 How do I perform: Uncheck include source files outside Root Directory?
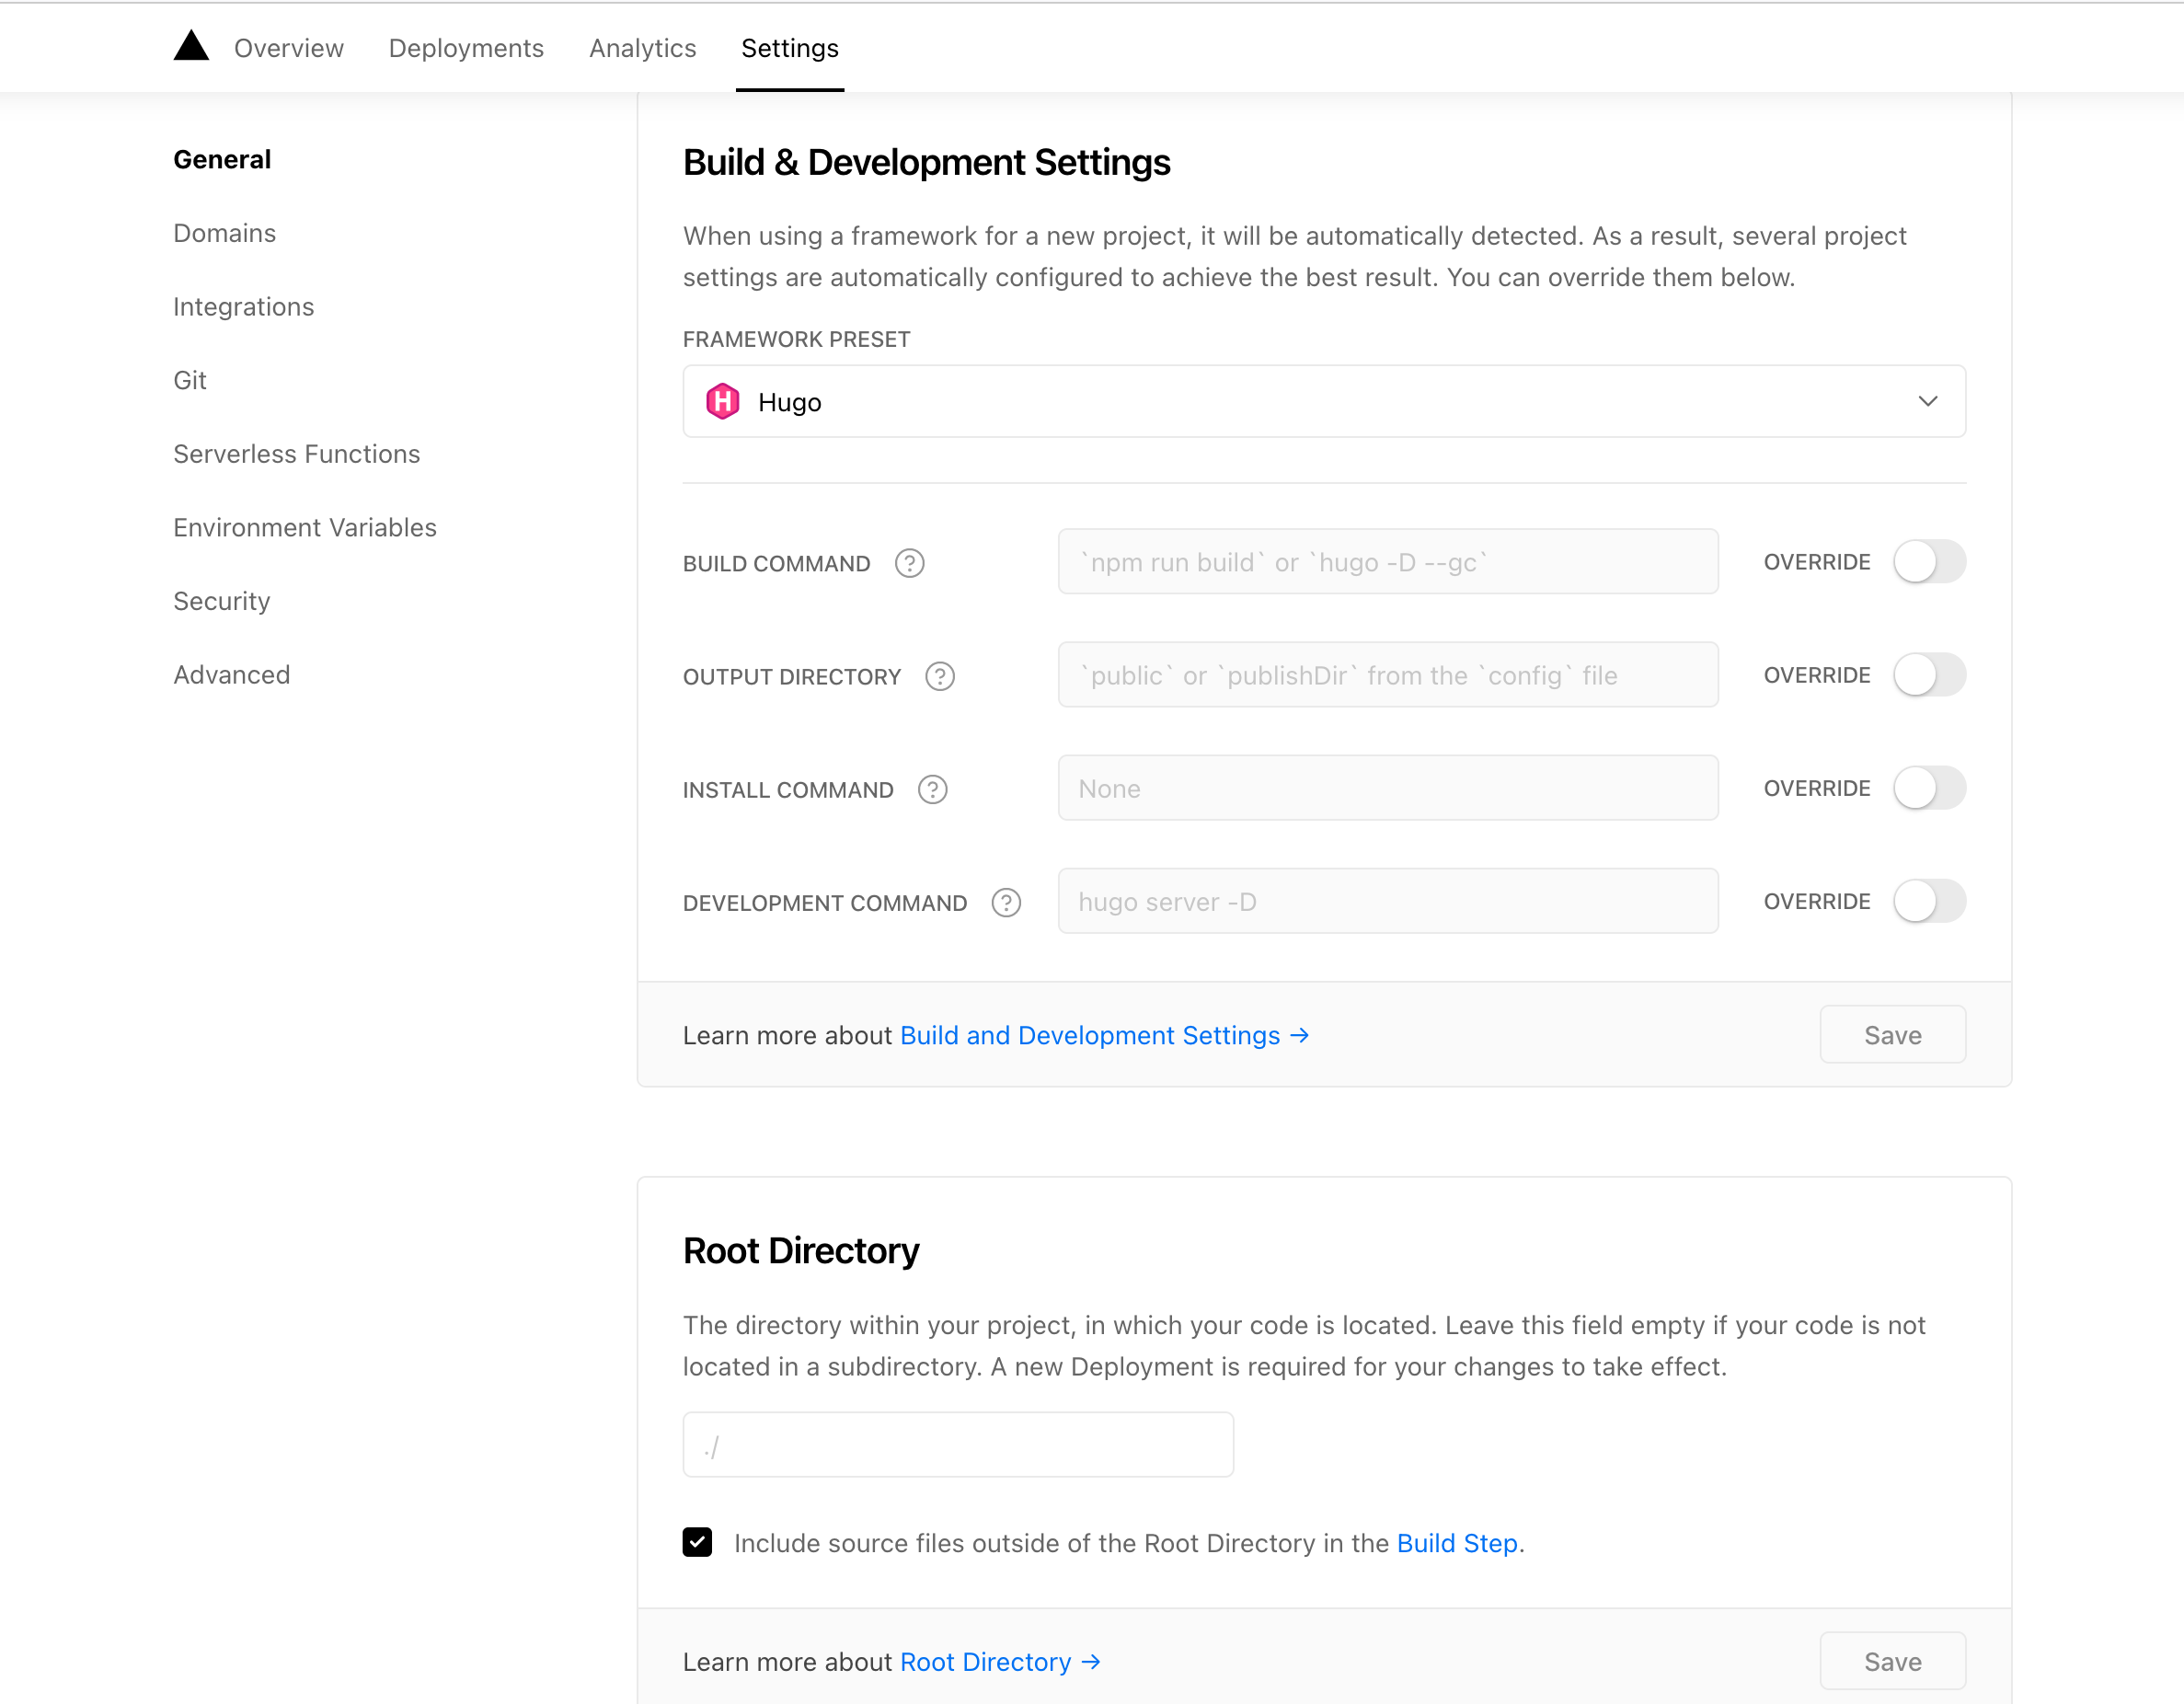[x=697, y=1542]
